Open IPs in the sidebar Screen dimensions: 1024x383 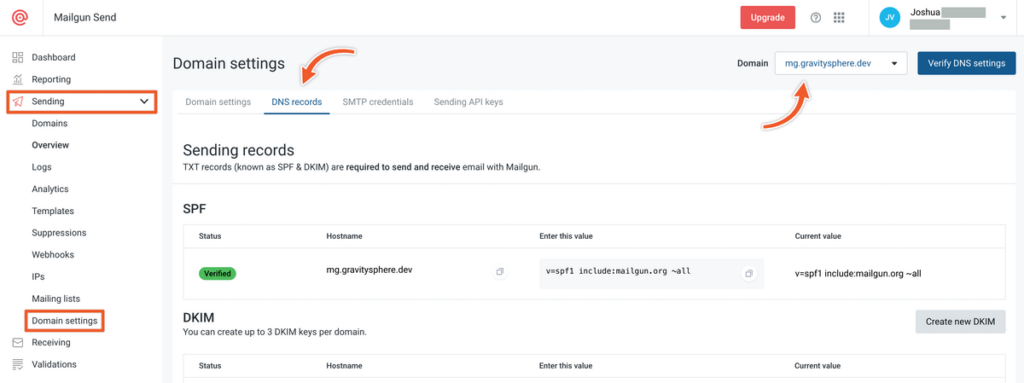[38, 276]
